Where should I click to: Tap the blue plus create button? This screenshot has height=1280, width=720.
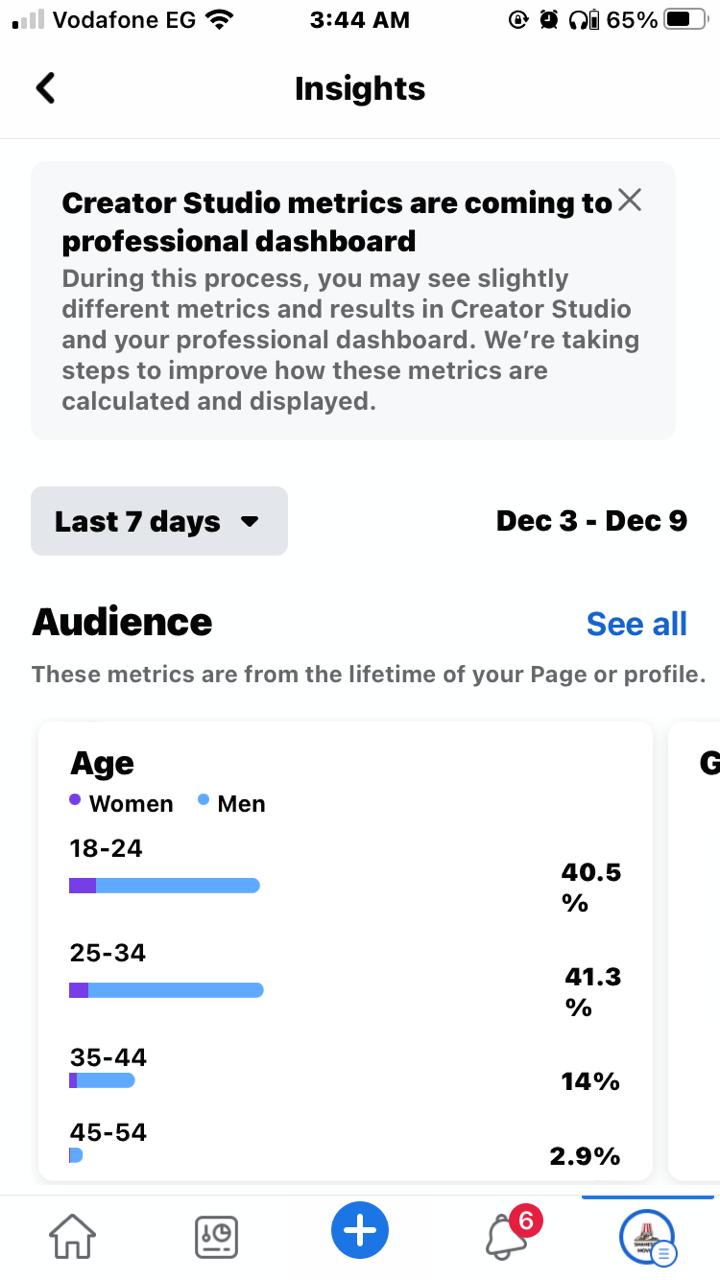(x=360, y=1231)
